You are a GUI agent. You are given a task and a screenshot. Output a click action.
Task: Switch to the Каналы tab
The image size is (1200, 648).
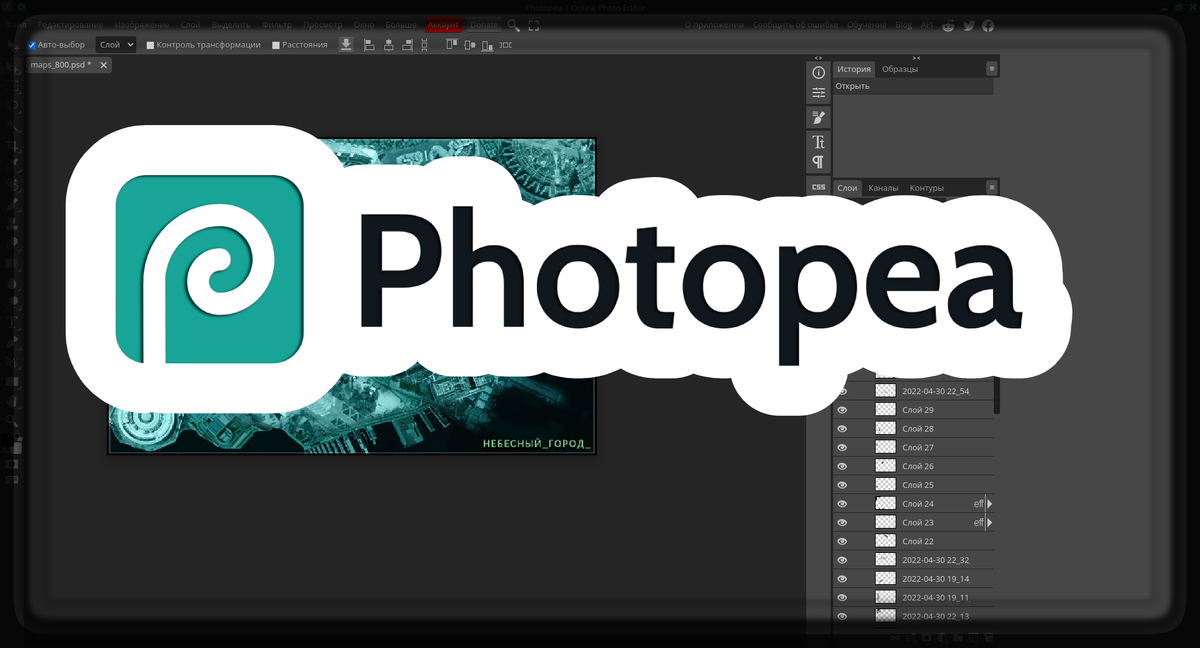pyautogui.click(x=883, y=188)
